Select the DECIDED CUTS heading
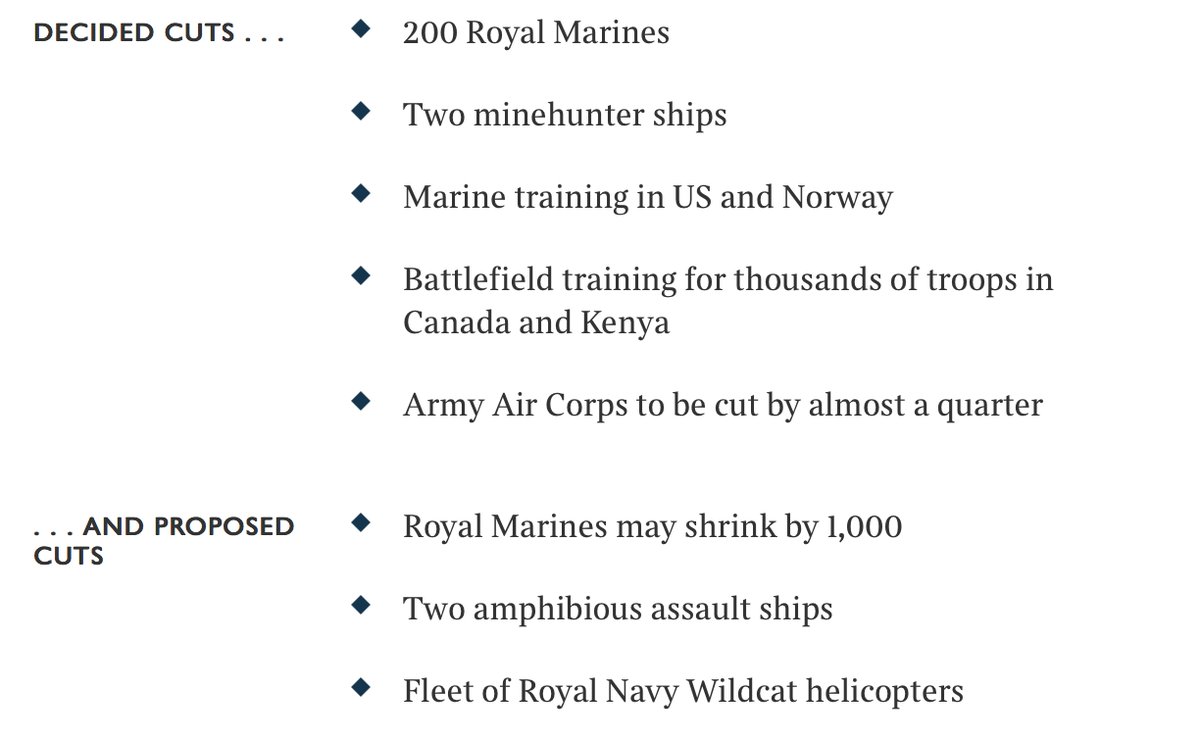Screen dimensions: 1200x739 tap(159, 33)
